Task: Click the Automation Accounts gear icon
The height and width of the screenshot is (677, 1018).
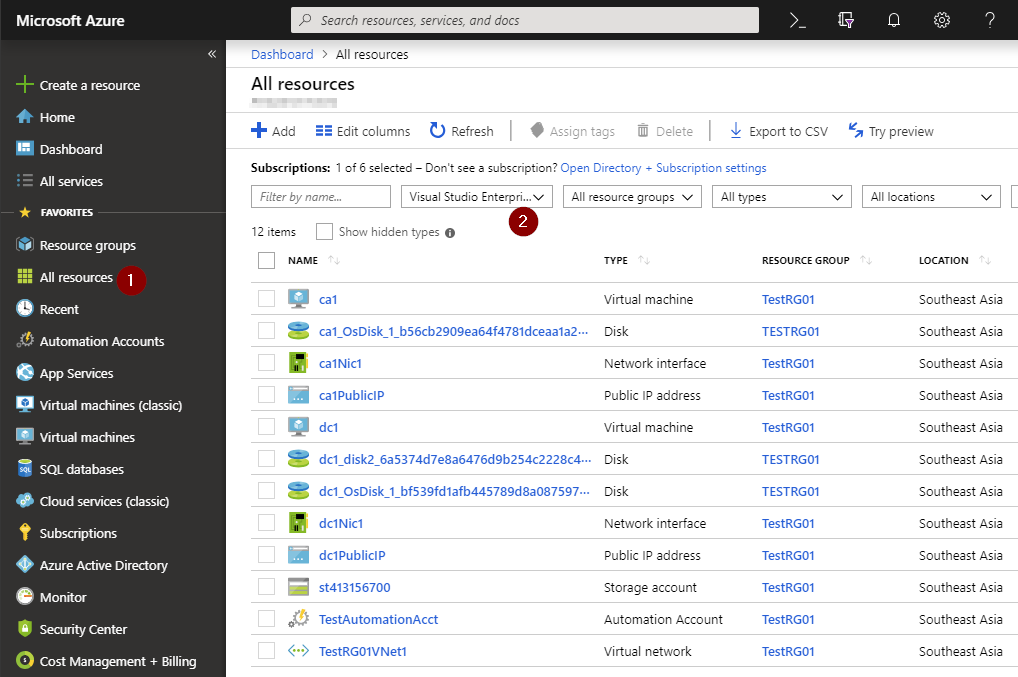Action: [25, 340]
